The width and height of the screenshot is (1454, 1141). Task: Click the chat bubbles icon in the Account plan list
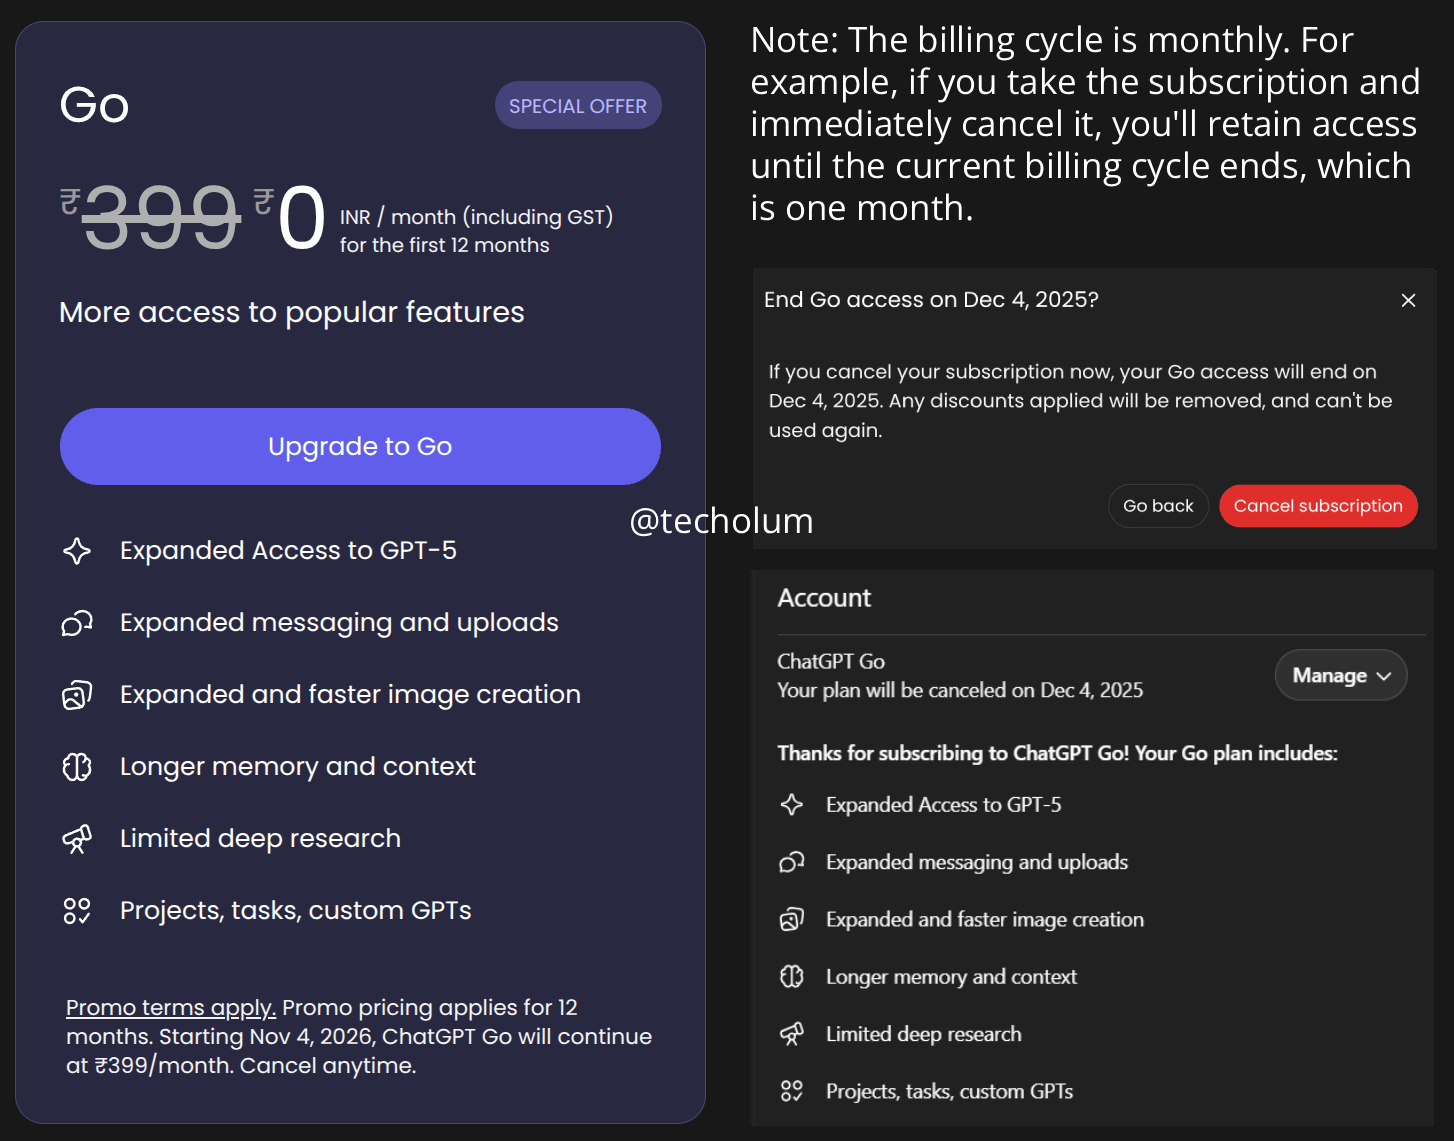(792, 862)
